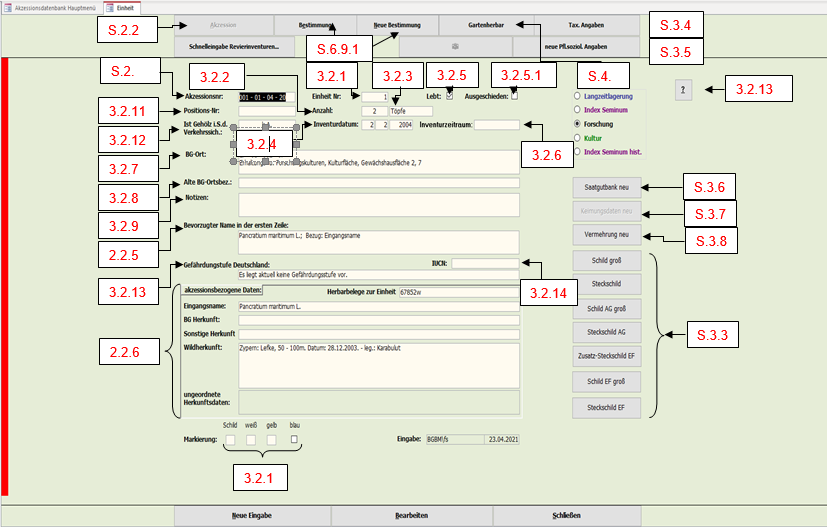The height and width of the screenshot is (528, 827).
Task: Enable the Ausgeschieden checkbox
Action: click(515, 96)
